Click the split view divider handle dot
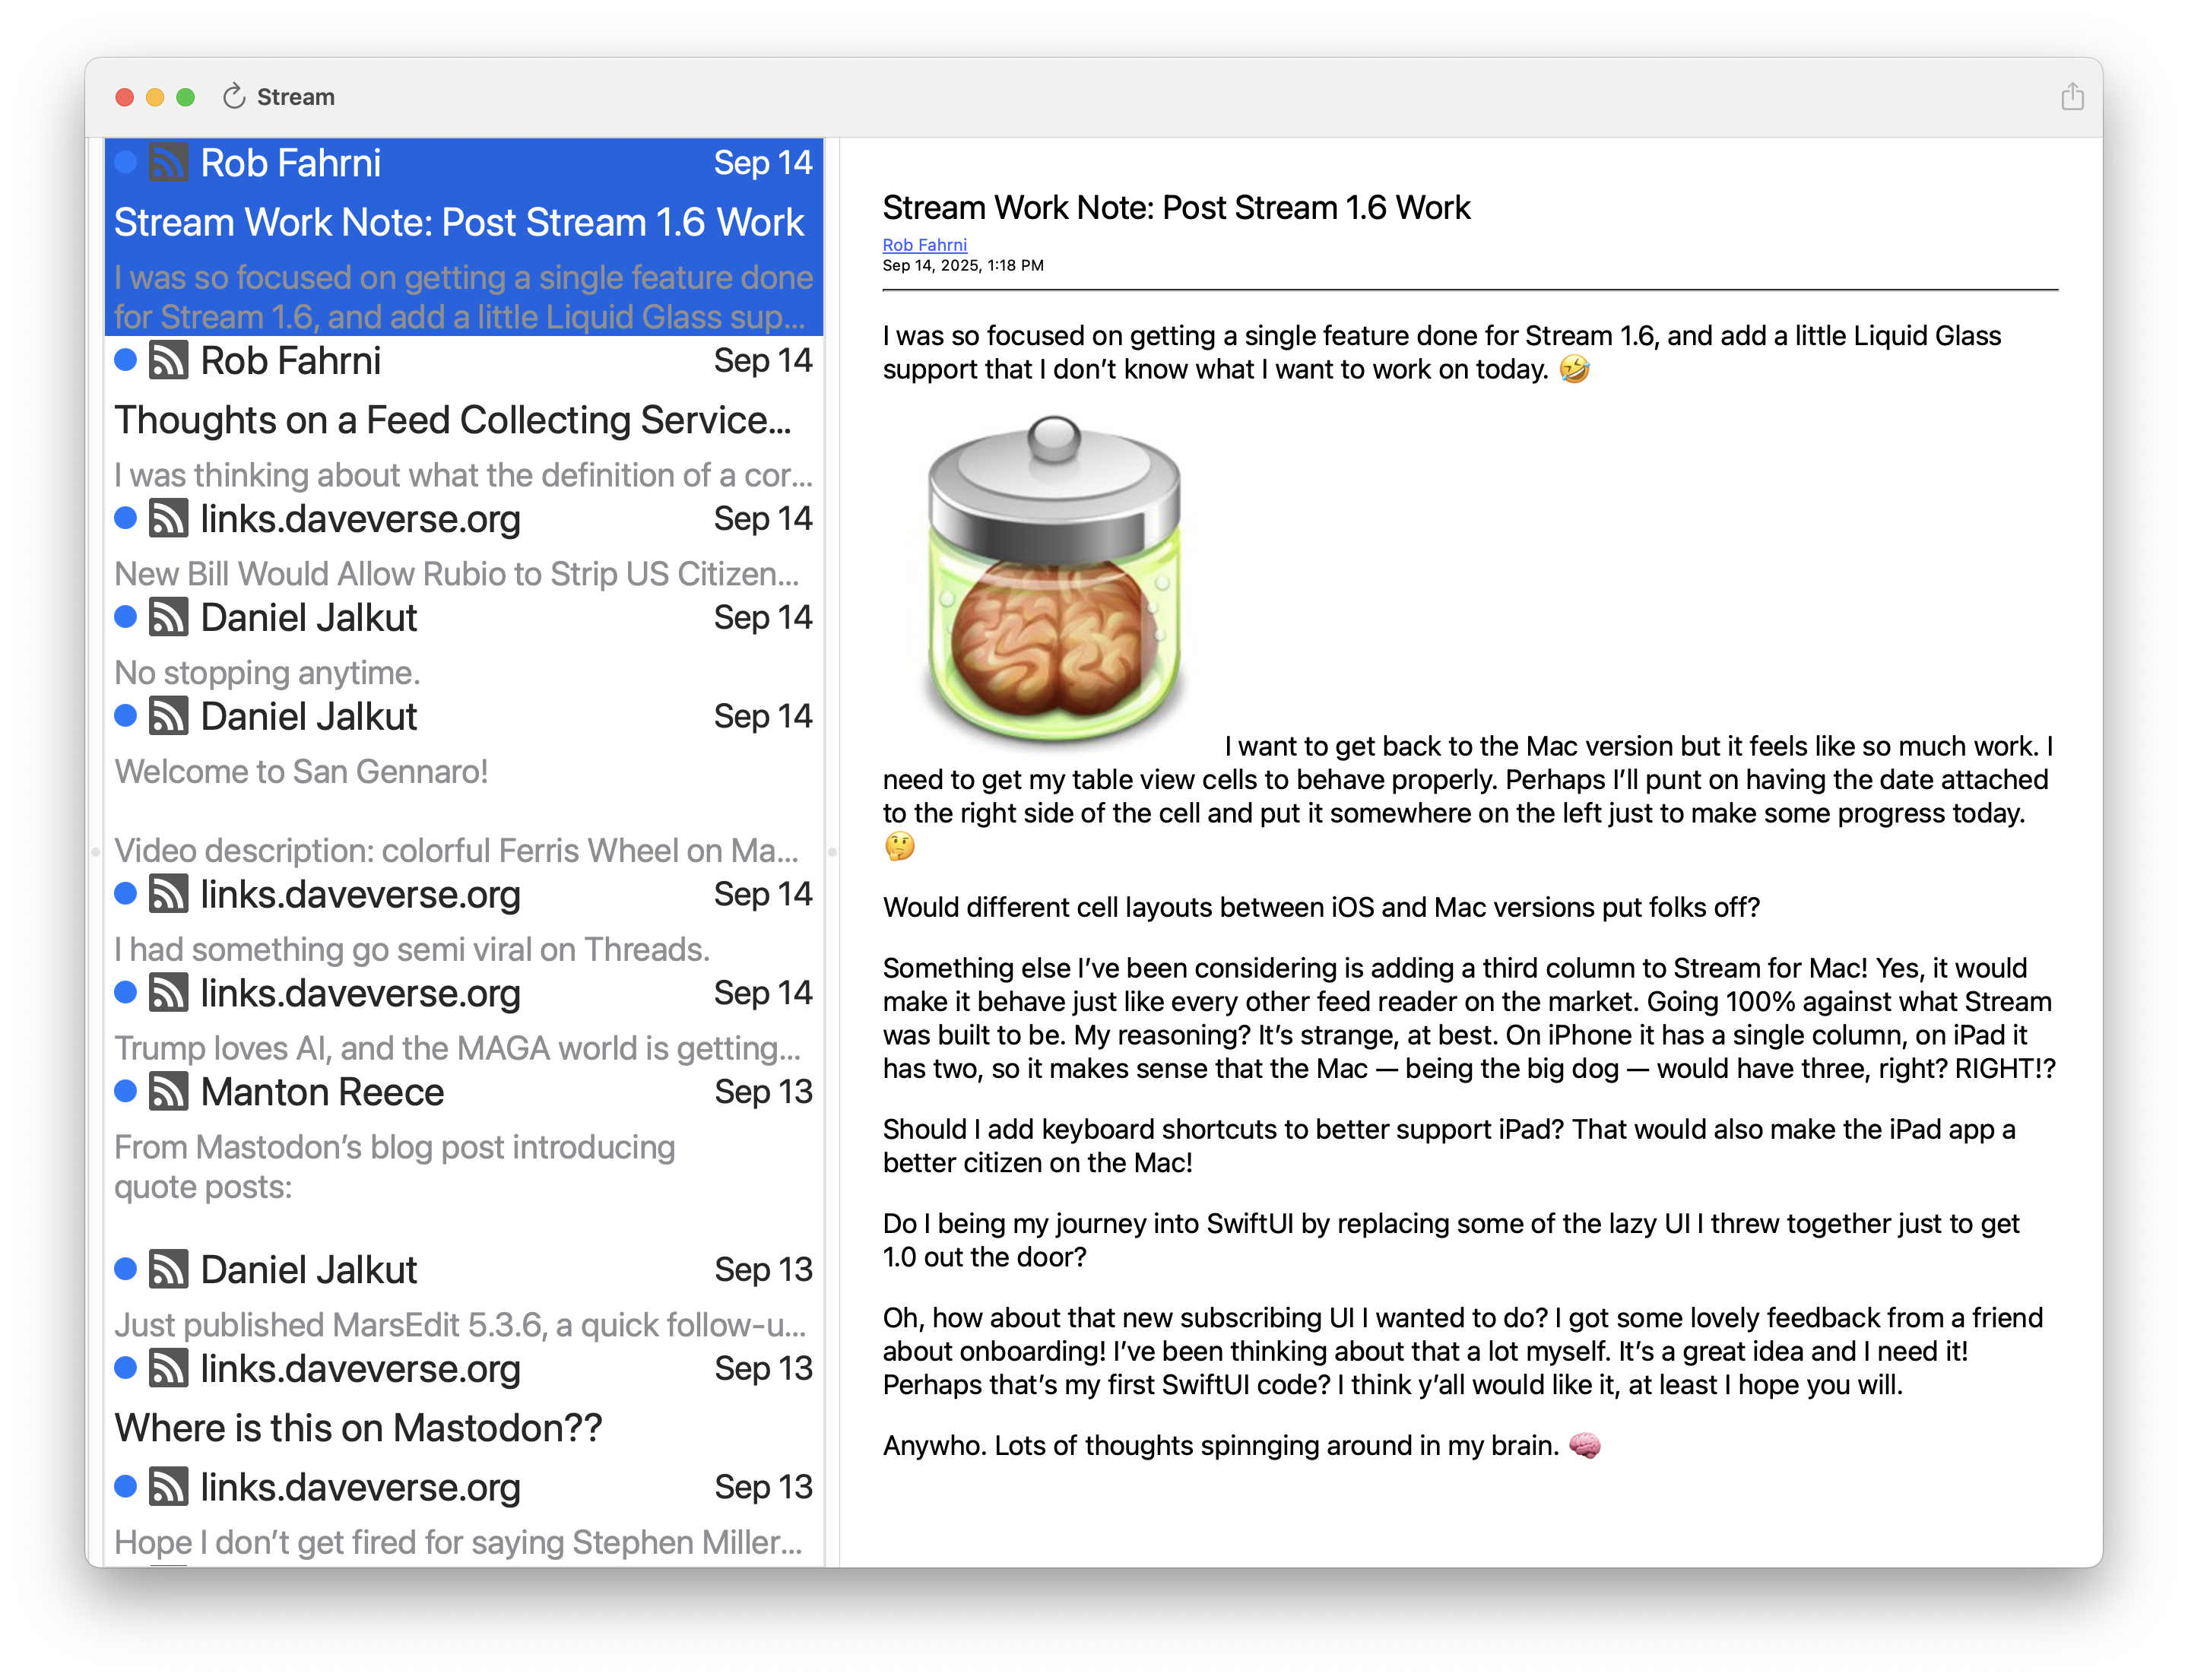Image resolution: width=2188 pixels, height=1680 pixels. tap(832, 852)
